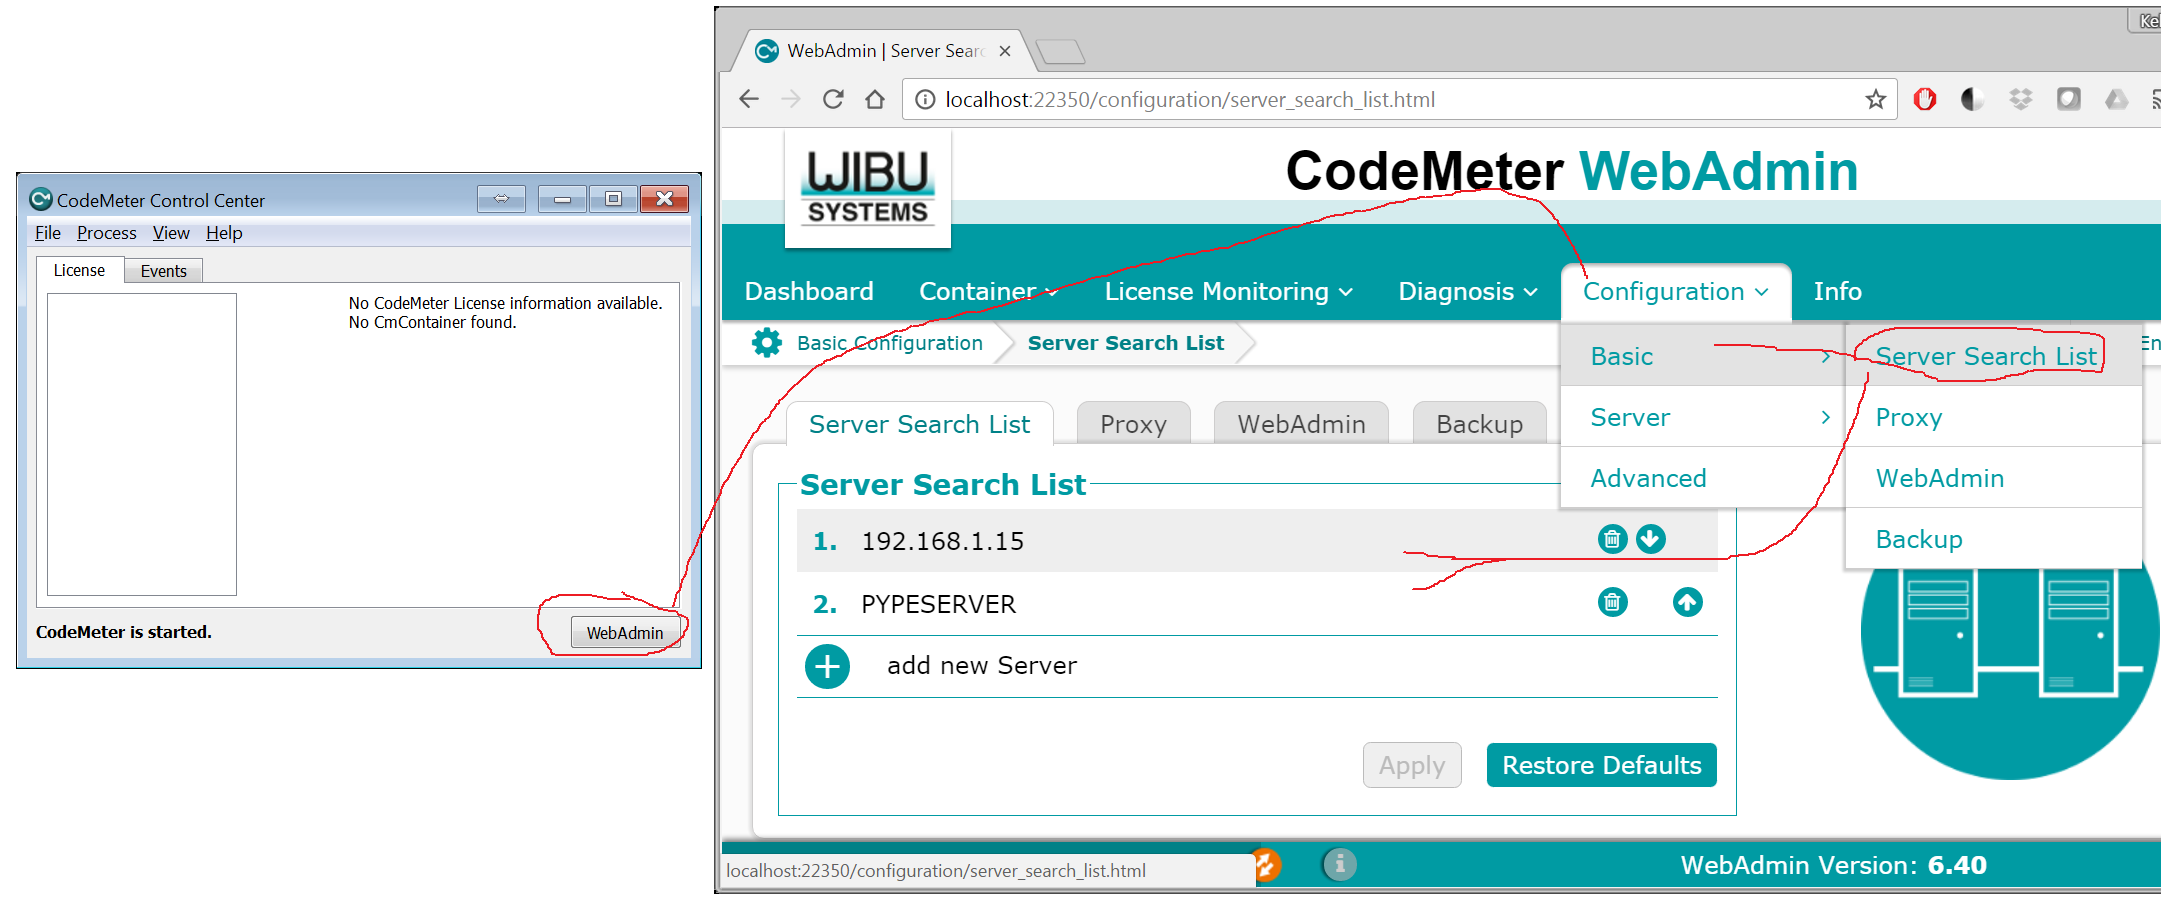Open the File menu in Control Center

pos(48,233)
